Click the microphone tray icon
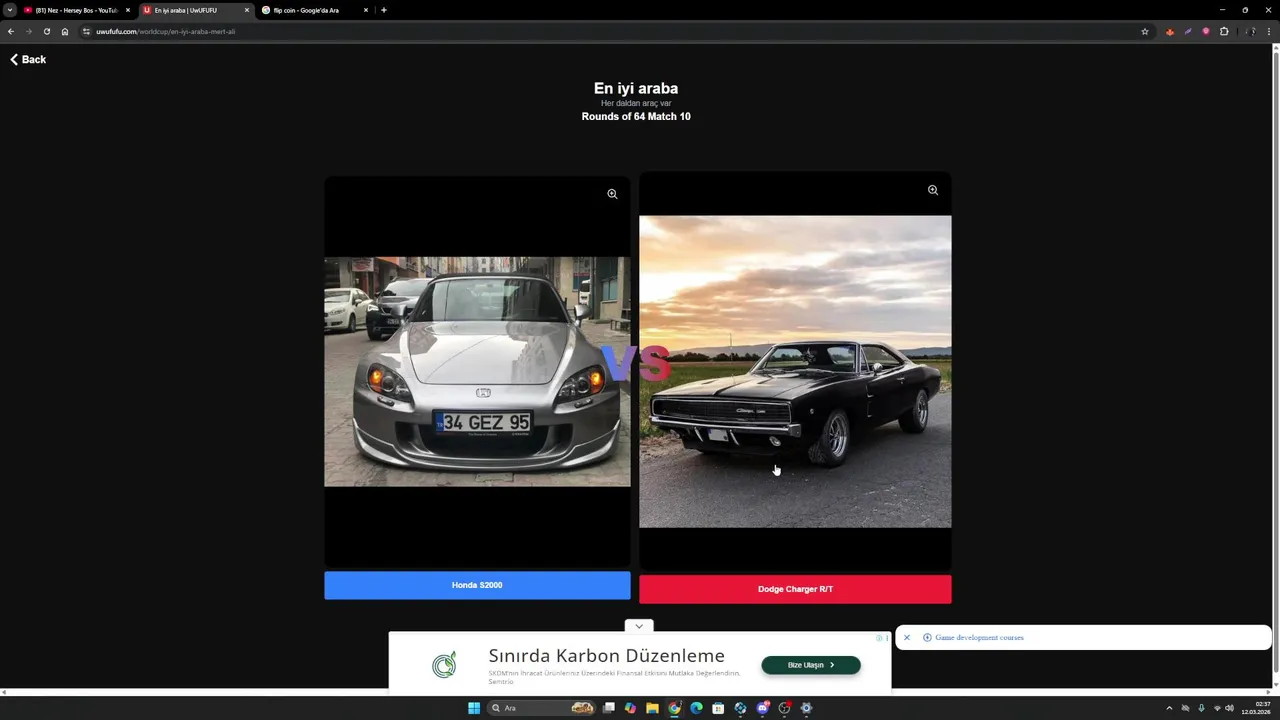Image resolution: width=1280 pixels, height=720 pixels. tap(1201, 708)
